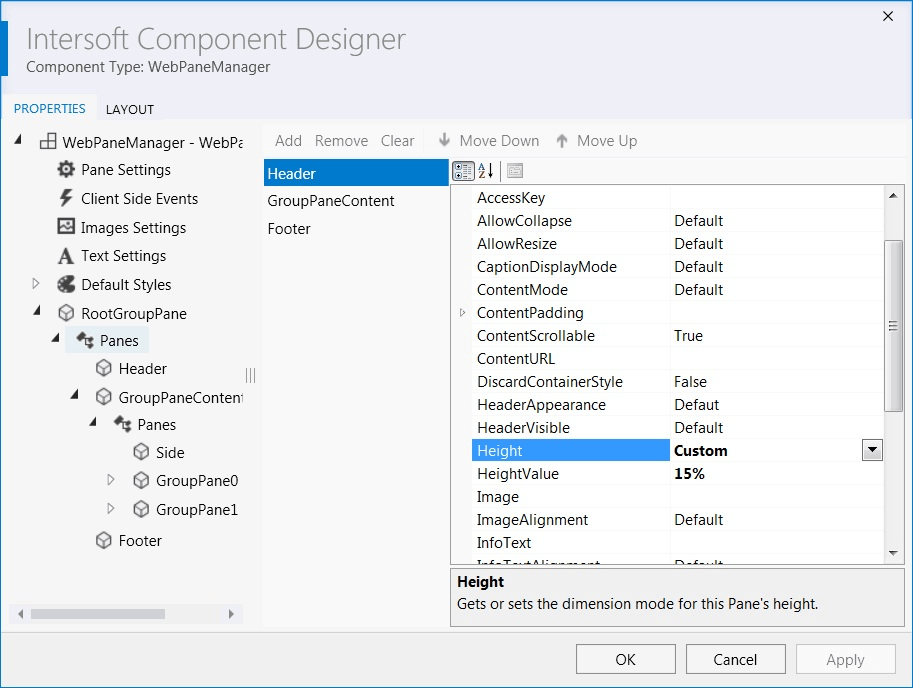
Task: Select the PROPERTIES tab
Action: [x=50, y=108]
